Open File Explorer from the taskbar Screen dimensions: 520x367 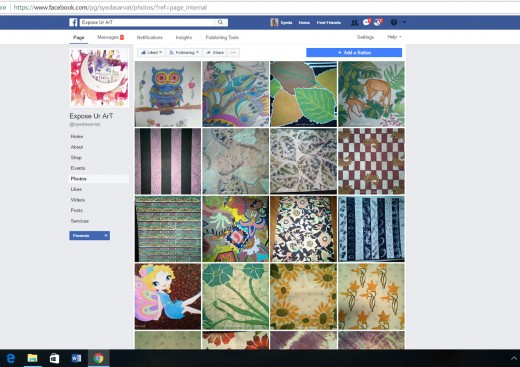32,358
